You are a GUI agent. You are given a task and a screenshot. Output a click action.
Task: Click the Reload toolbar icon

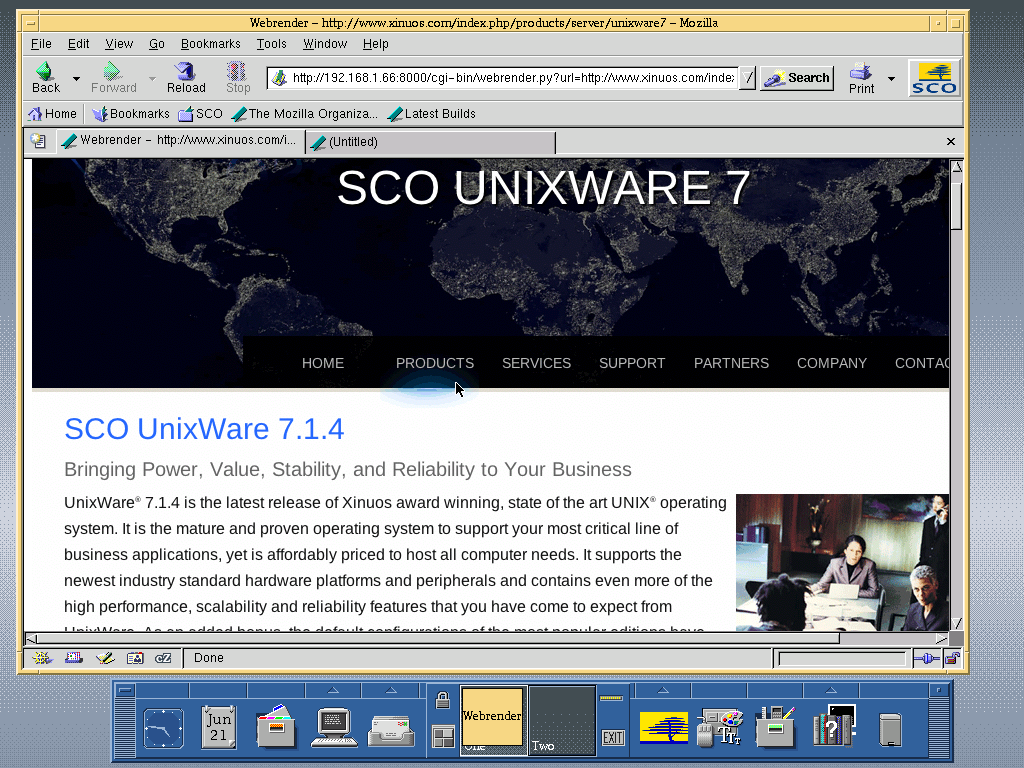click(185, 77)
